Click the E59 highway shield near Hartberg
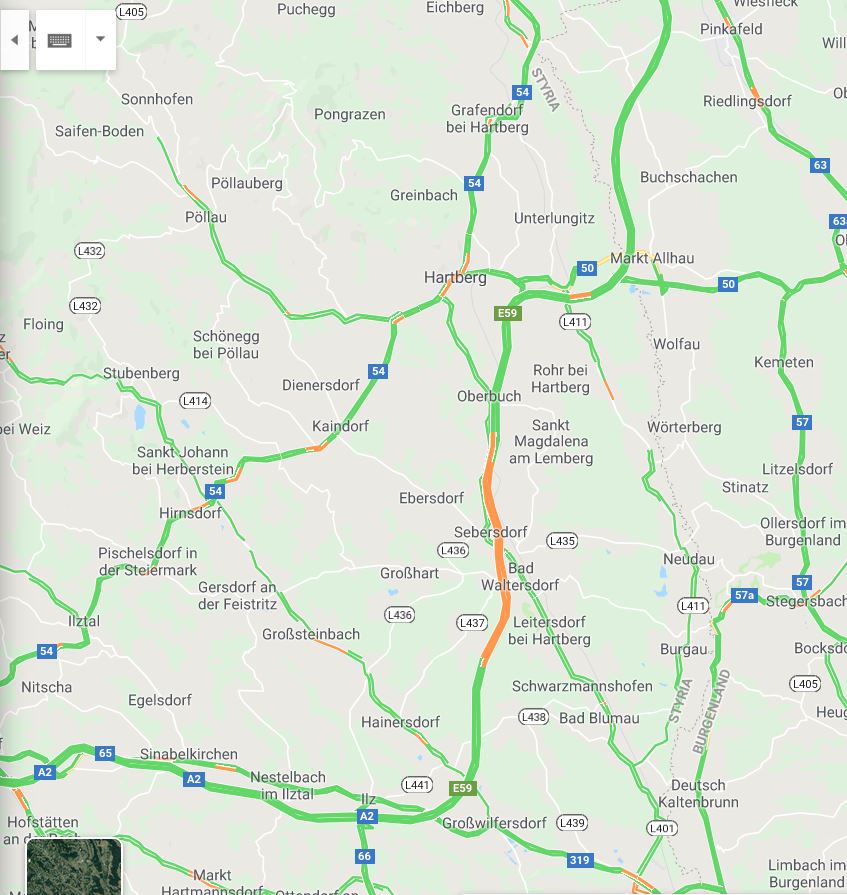The image size is (847, 895). (507, 313)
